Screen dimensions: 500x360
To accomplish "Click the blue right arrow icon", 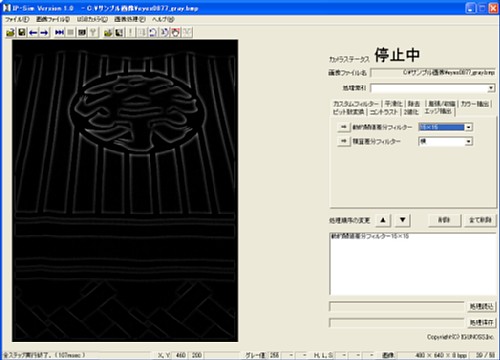I will [x=44, y=32].
